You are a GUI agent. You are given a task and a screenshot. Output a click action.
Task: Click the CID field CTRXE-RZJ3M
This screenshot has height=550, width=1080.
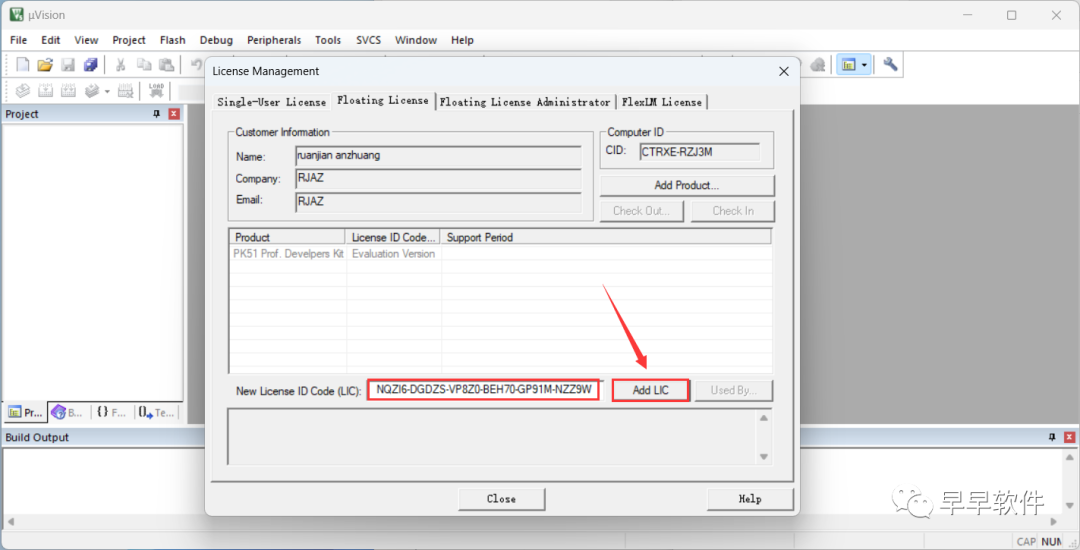click(x=699, y=152)
